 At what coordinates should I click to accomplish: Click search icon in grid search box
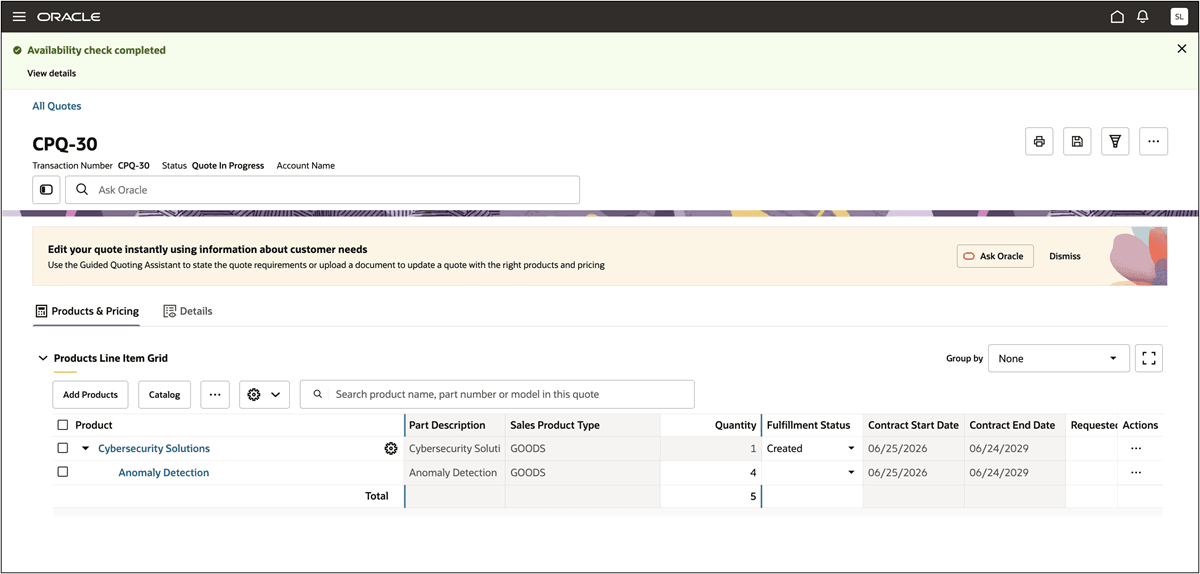(x=318, y=394)
